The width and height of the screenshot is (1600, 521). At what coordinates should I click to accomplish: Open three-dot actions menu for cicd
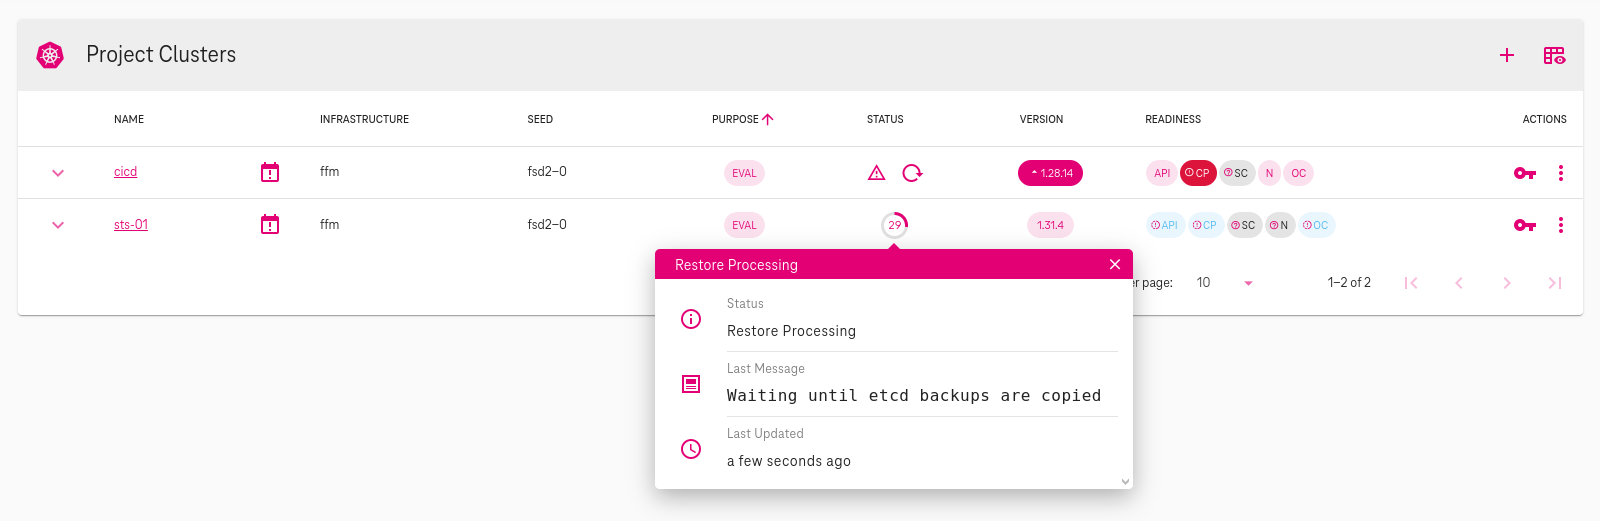pyautogui.click(x=1560, y=173)
